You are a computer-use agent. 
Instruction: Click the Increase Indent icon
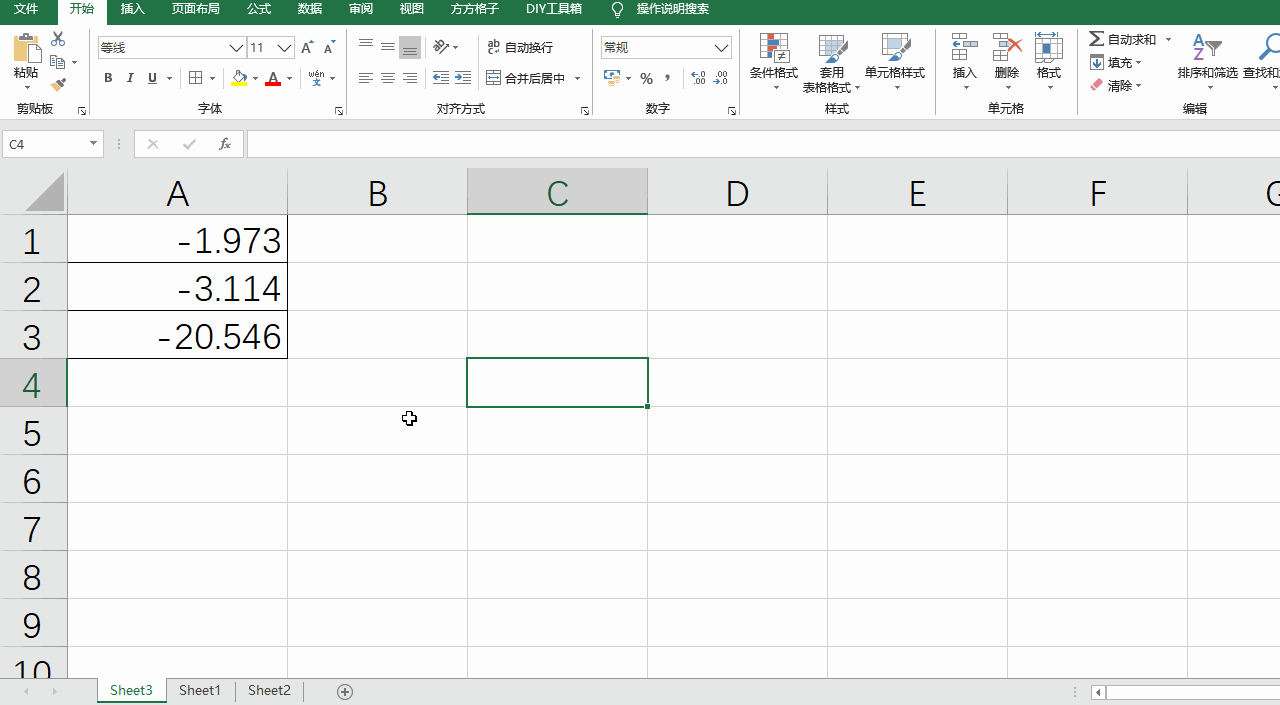click(x=463, y=78)
